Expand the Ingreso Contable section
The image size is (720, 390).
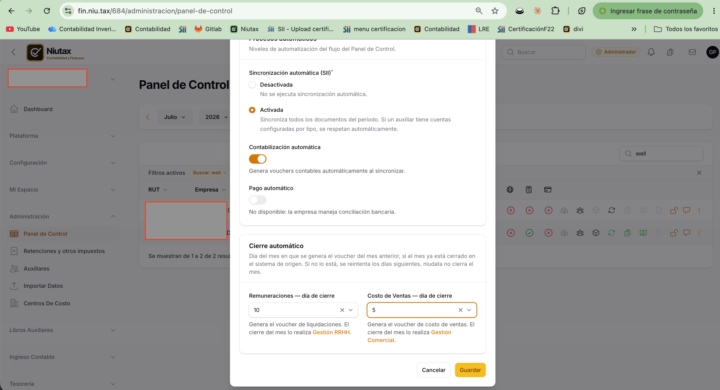click(x=62, y=357)
